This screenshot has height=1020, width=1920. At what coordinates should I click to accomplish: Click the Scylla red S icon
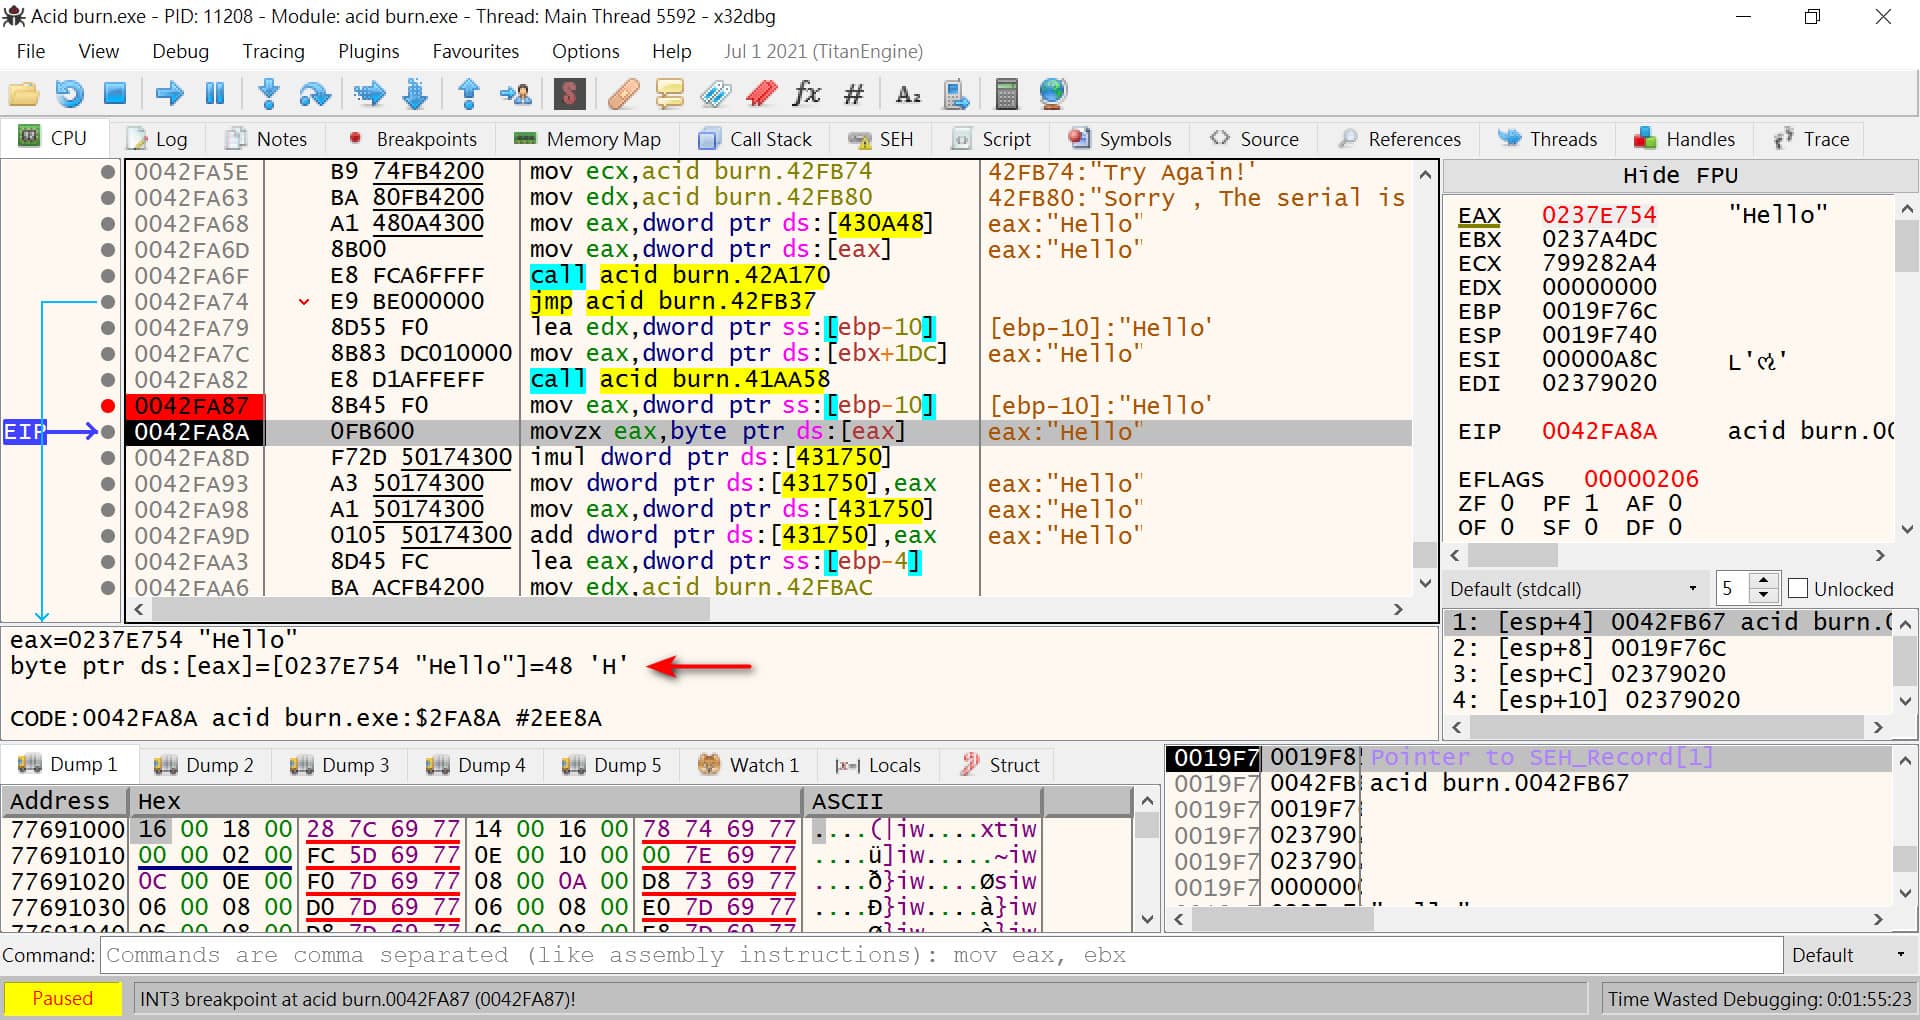569,94
